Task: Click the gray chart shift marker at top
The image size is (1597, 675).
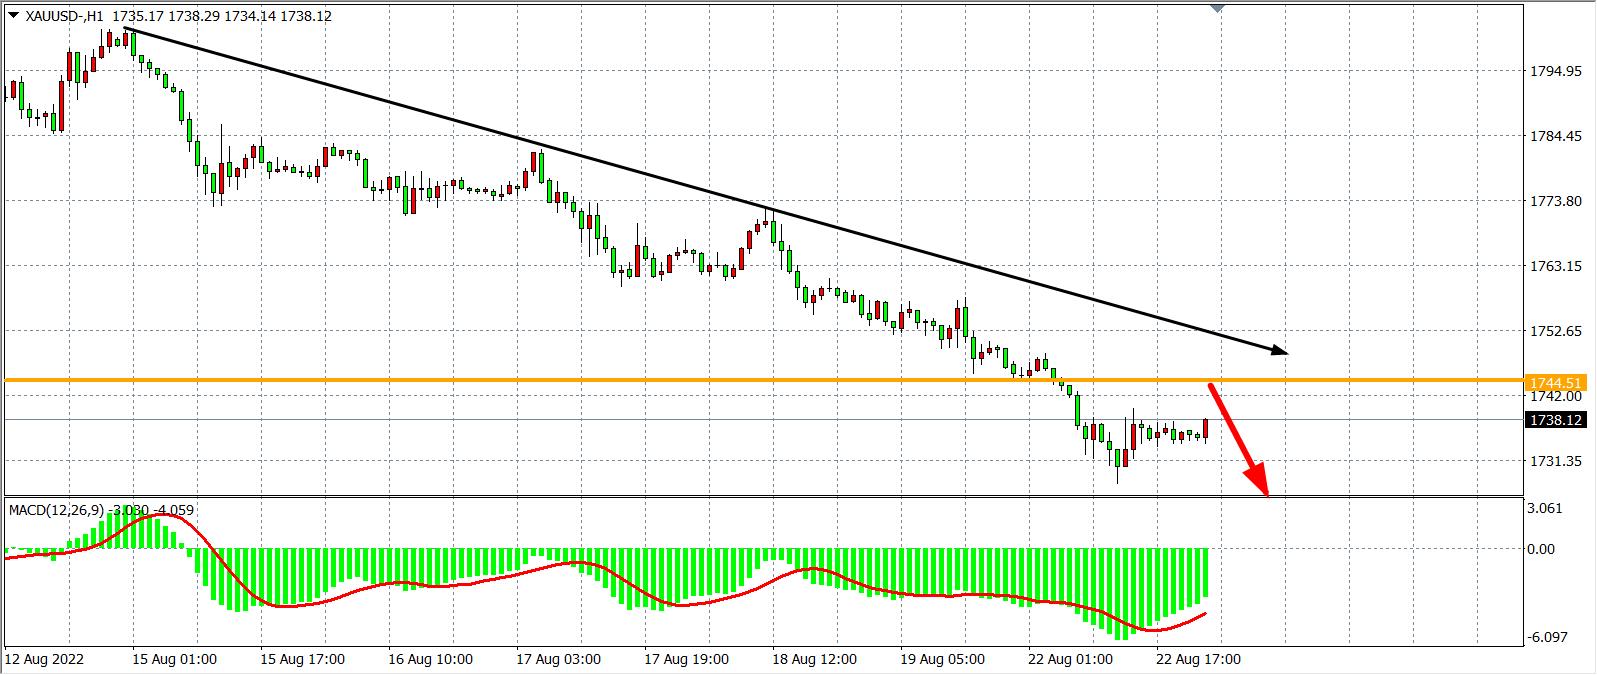Action: pyautogui.click(x=1216, y=8)
